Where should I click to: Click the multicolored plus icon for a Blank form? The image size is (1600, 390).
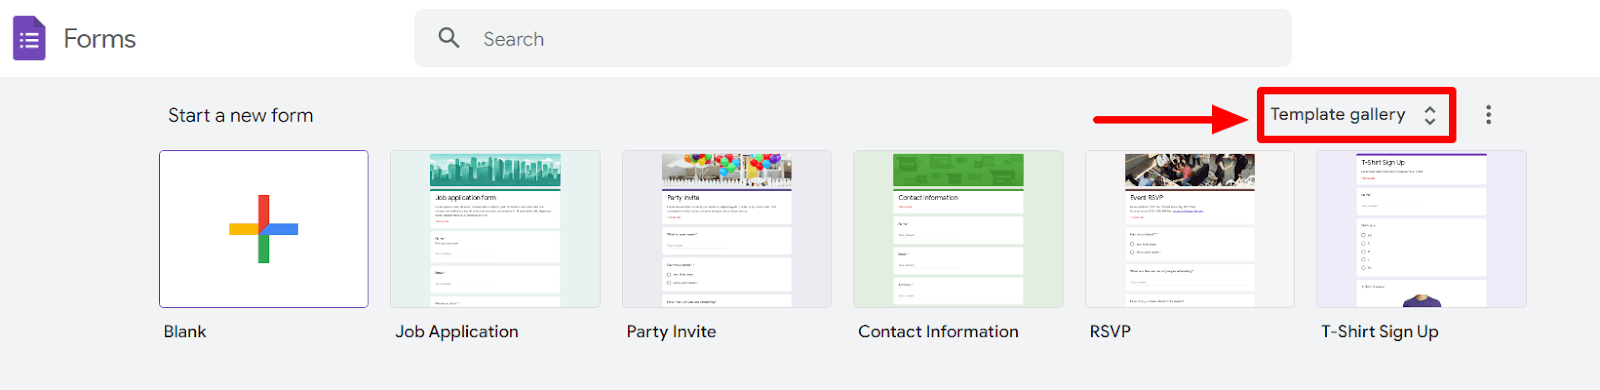tap(264, 229)
